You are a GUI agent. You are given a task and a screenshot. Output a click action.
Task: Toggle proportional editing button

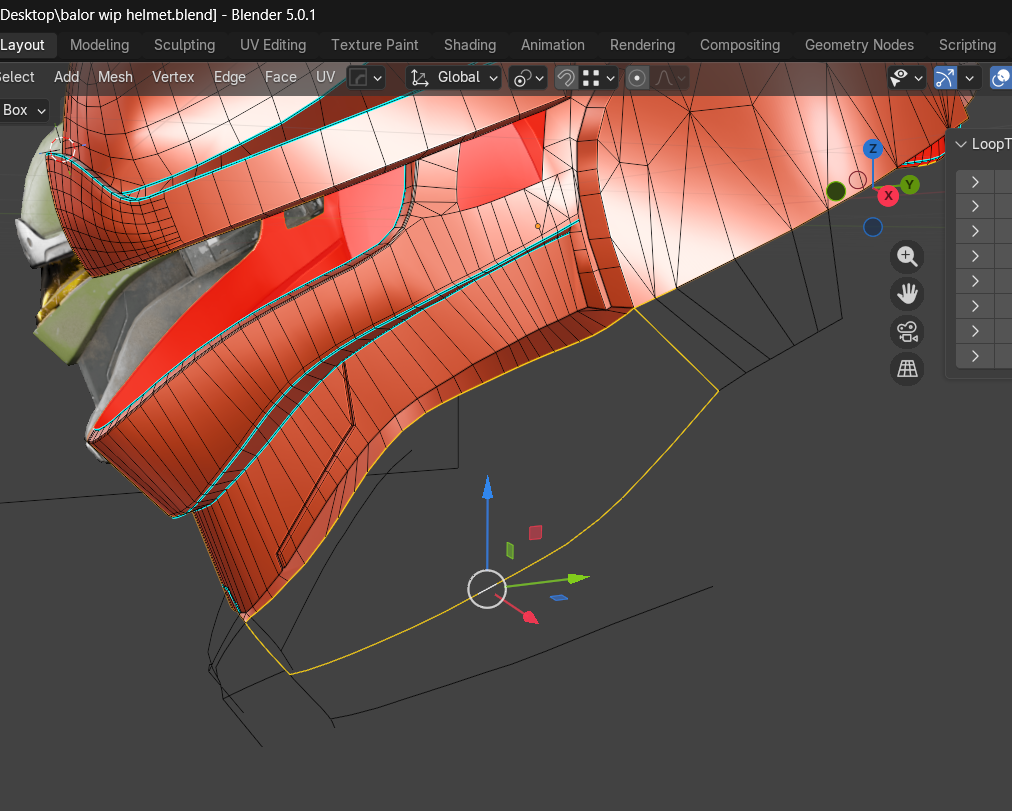pos(638,78)
